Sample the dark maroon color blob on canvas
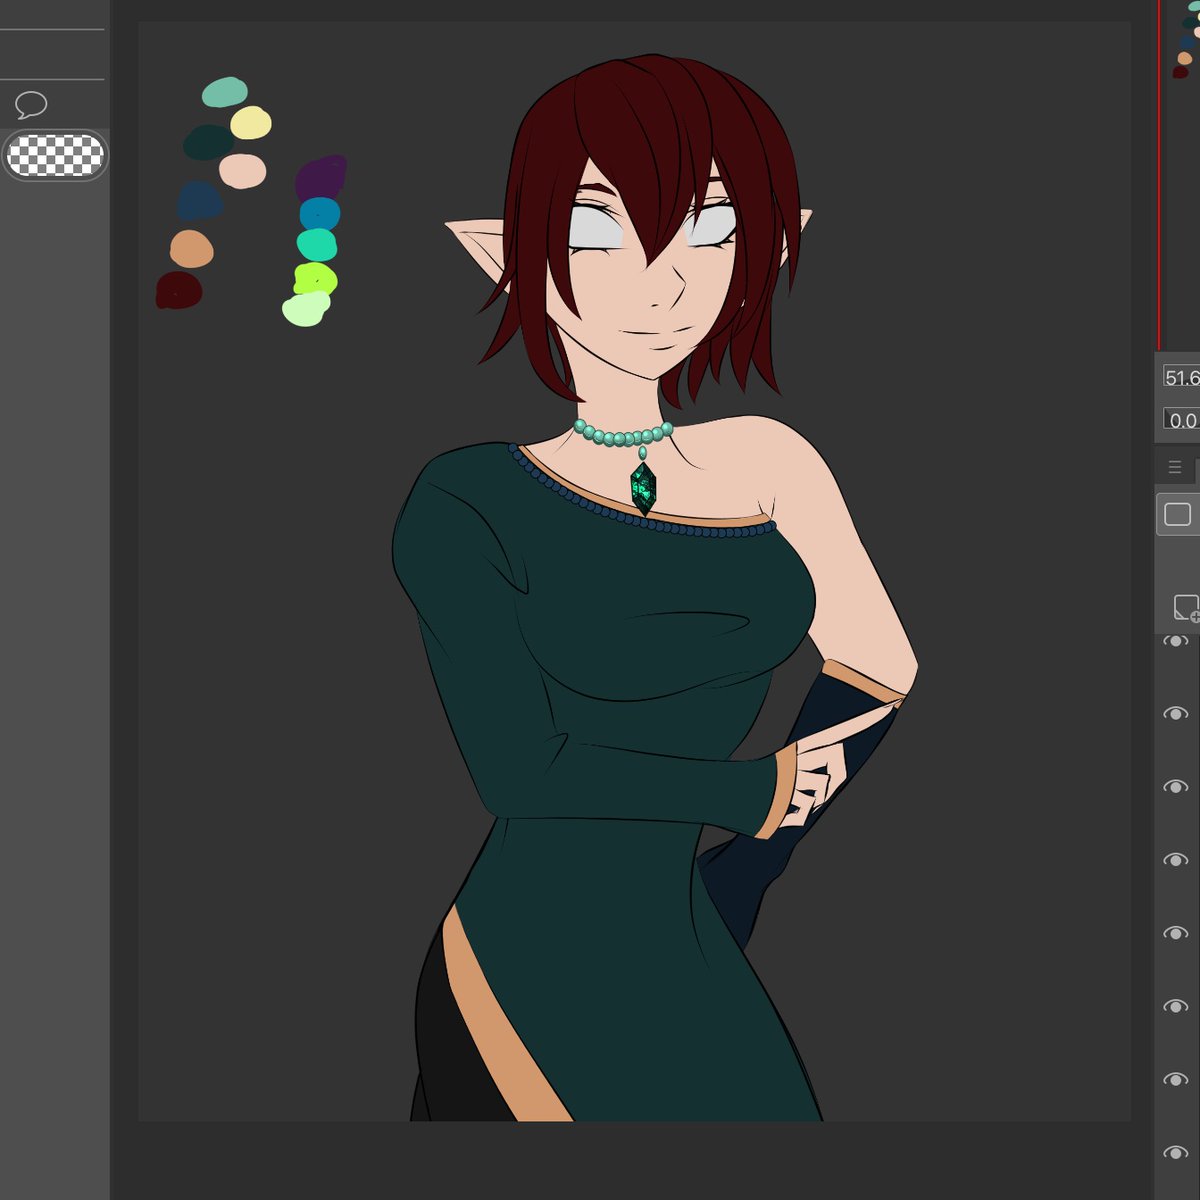 [x=179, y=290]
